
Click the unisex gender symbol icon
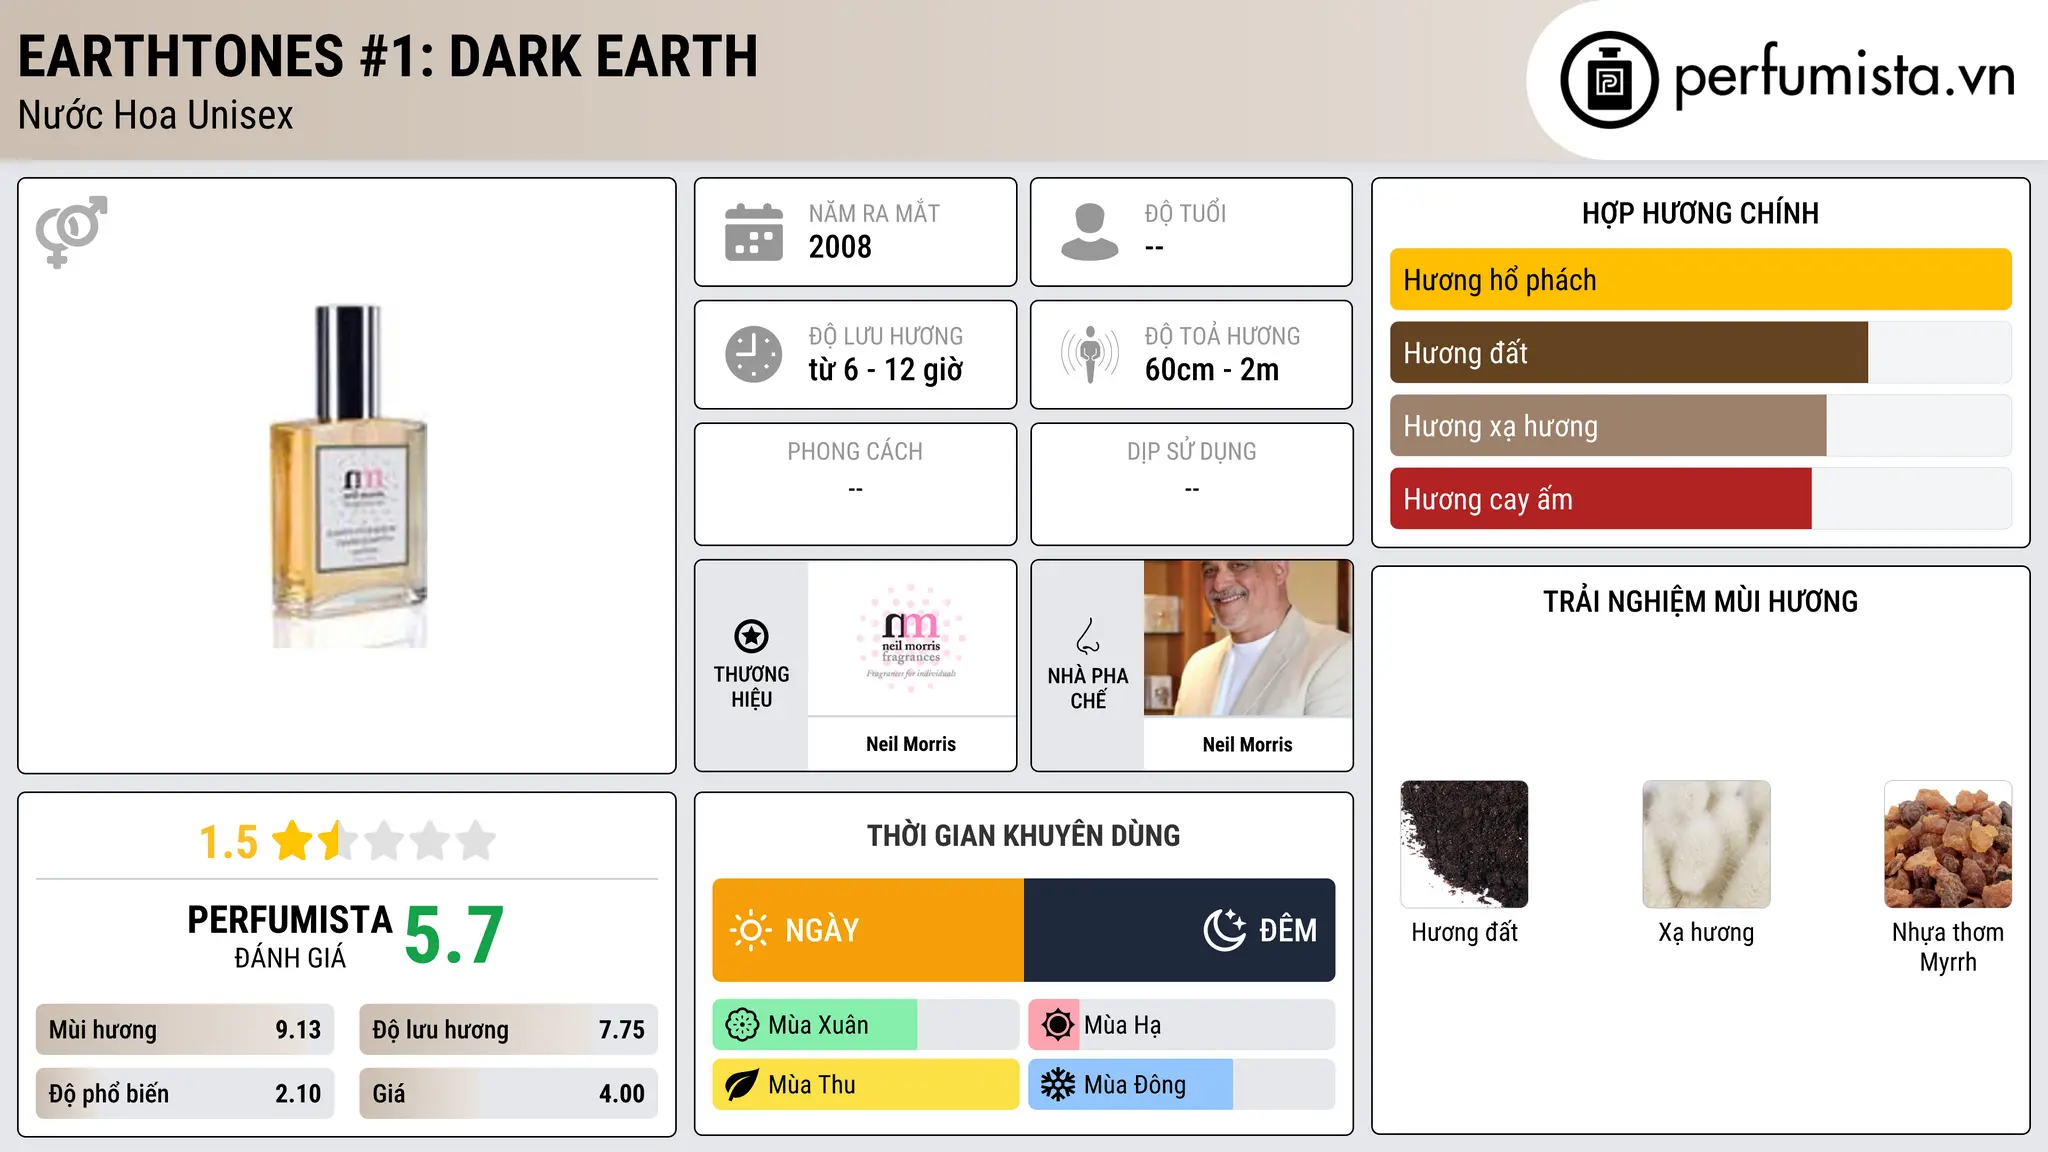click(71, 232)
